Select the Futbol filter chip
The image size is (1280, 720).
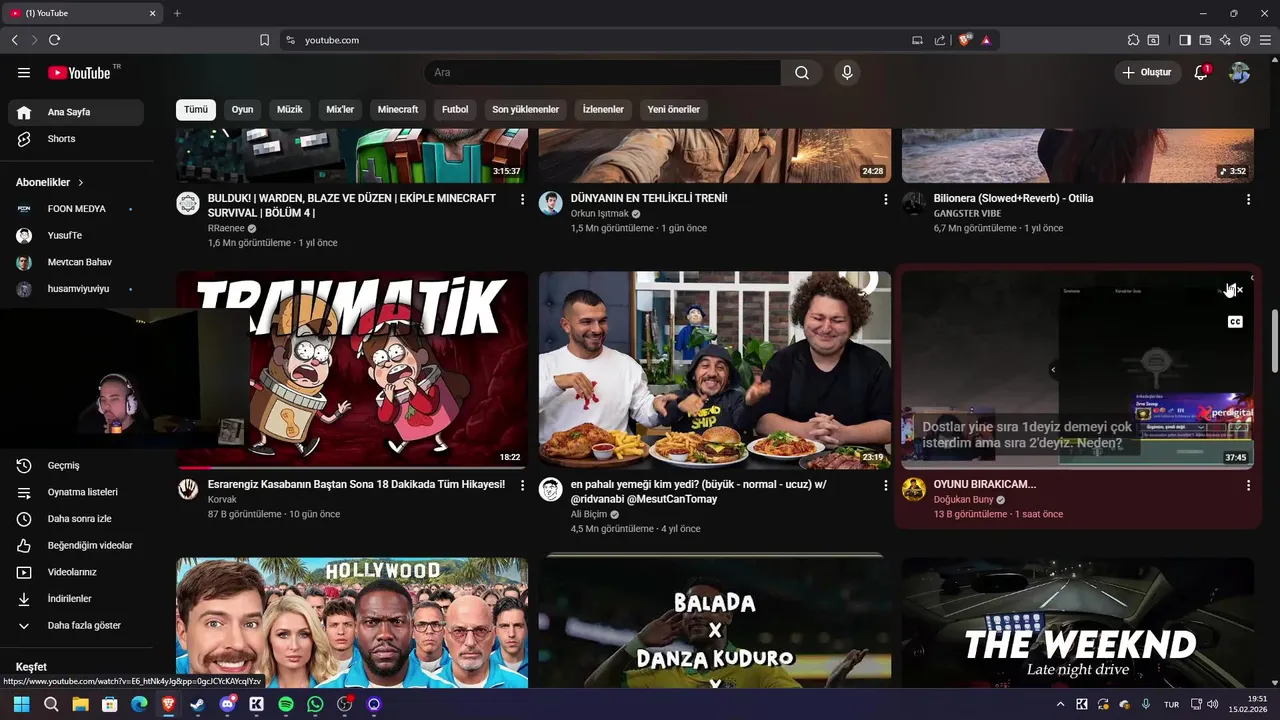[455, 110]
